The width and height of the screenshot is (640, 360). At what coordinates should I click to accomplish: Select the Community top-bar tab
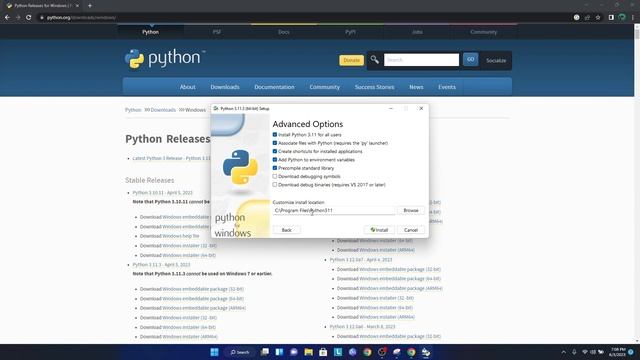coord(484,32)
